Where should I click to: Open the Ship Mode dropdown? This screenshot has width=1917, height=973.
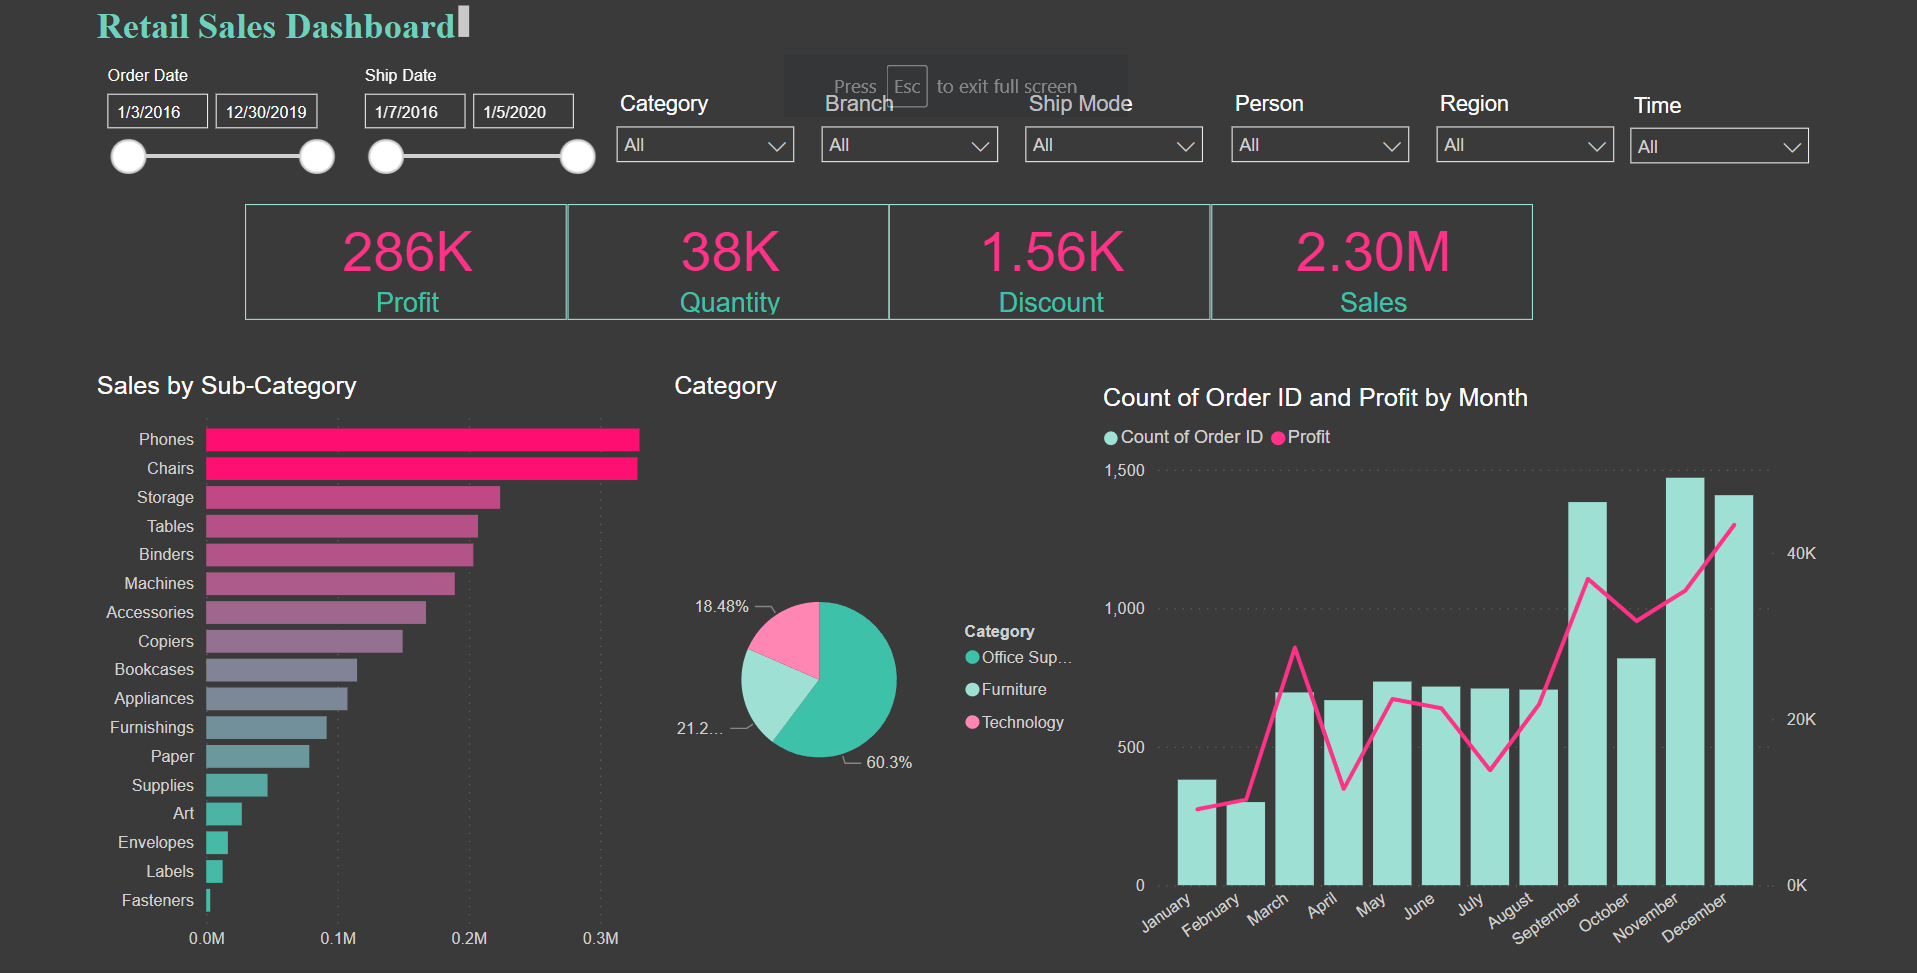(1114, 145)
